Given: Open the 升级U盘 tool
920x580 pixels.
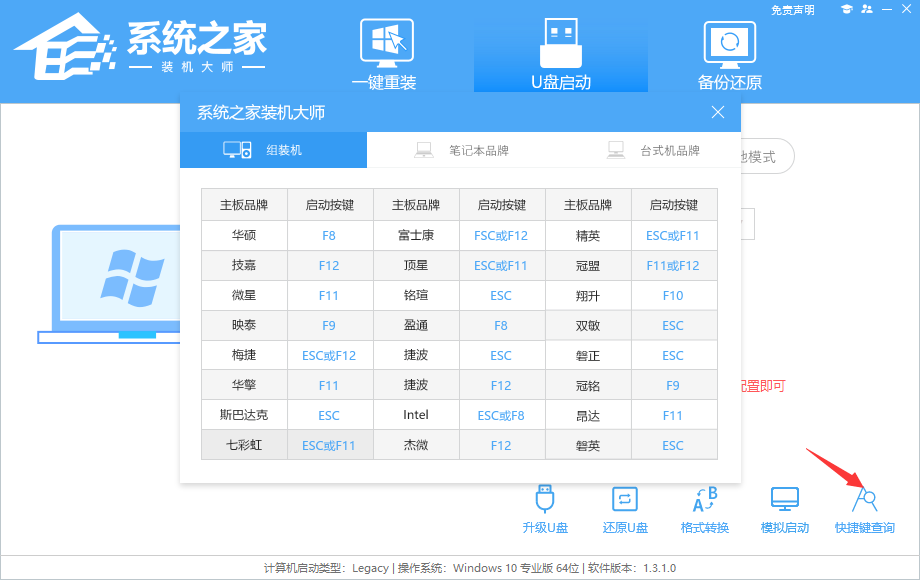Looking at the screenshot, I should pos(545,508).
